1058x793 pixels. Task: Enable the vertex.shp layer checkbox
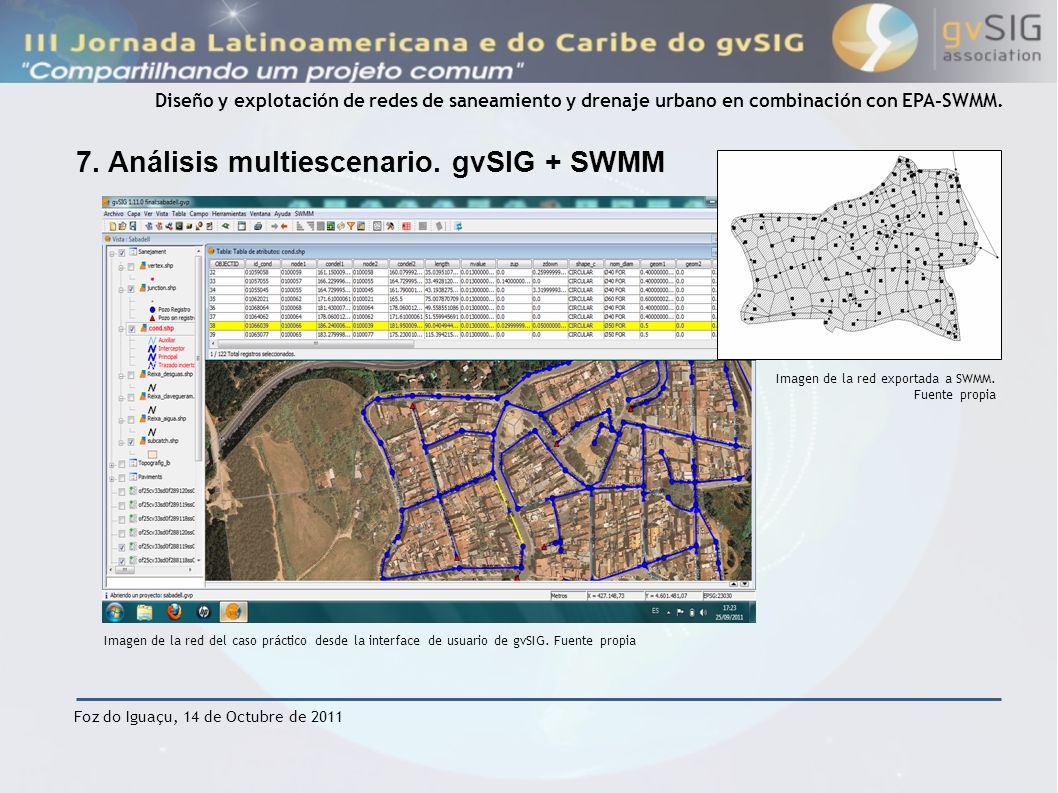click(131, 267)
